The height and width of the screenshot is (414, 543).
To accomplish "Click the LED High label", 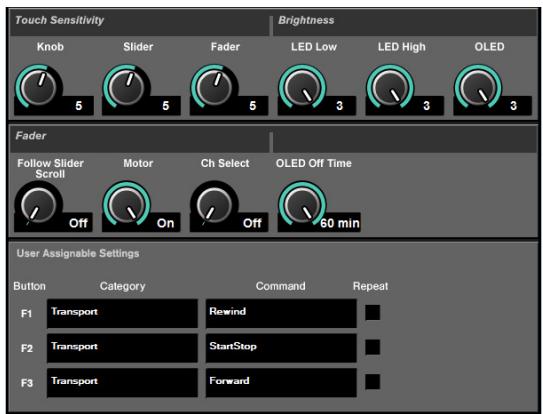I will tap(402, 47).
